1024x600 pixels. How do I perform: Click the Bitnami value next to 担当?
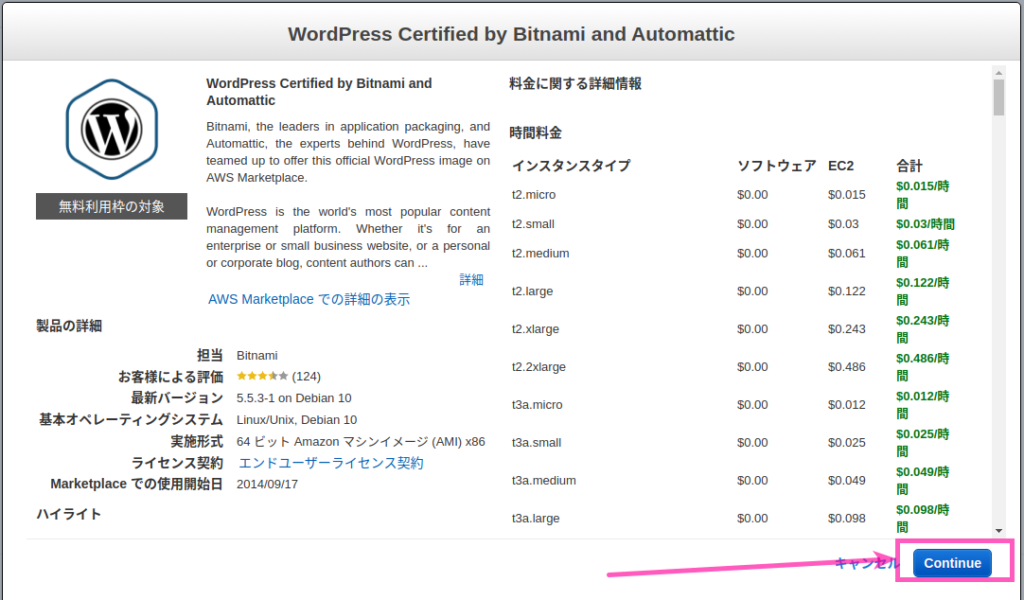pyautogui.click(x=257, y=355)
